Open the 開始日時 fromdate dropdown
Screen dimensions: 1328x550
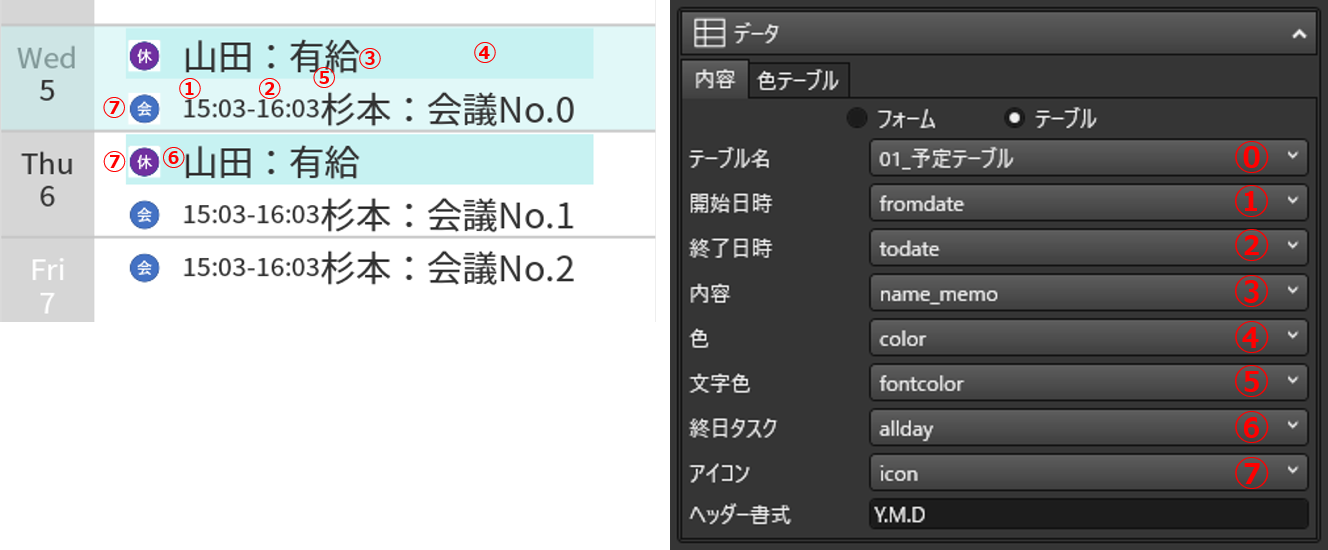[1088, 203]
